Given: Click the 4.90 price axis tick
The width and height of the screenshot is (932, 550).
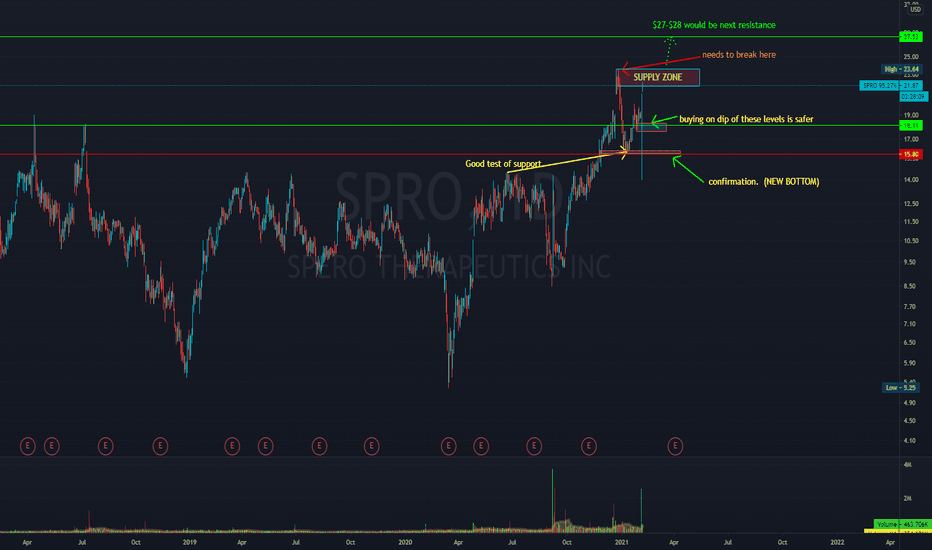Looking at the screenshot, I should click(x=910, y=403).
